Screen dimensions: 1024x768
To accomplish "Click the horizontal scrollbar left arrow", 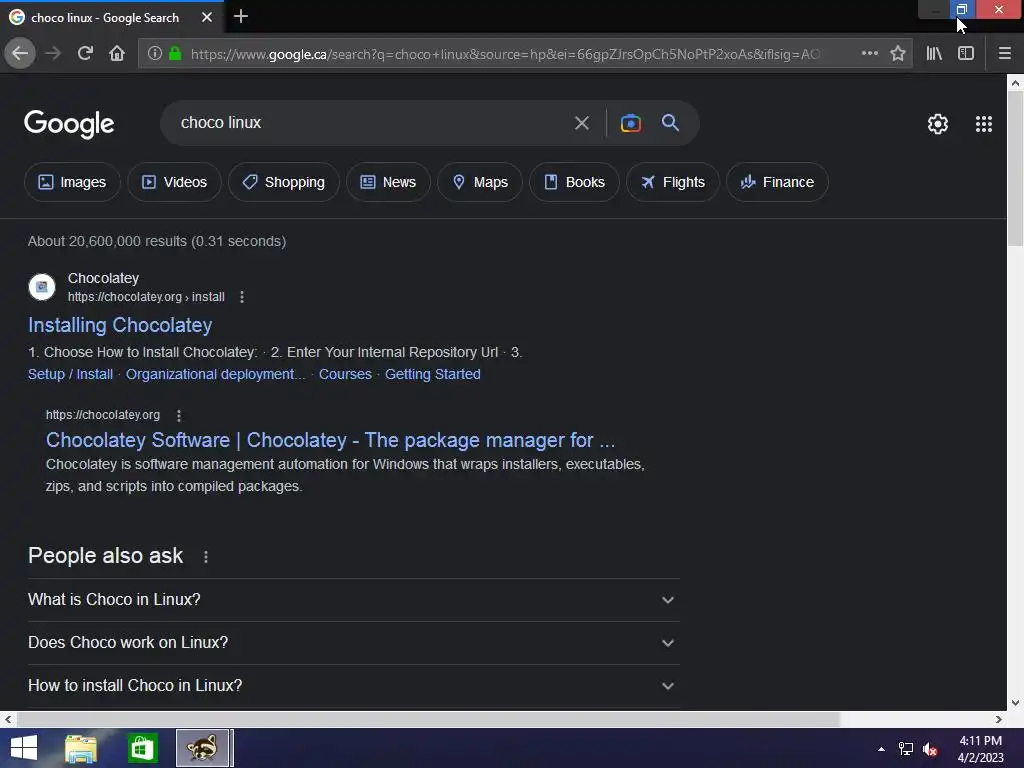I will coord(8,719).
